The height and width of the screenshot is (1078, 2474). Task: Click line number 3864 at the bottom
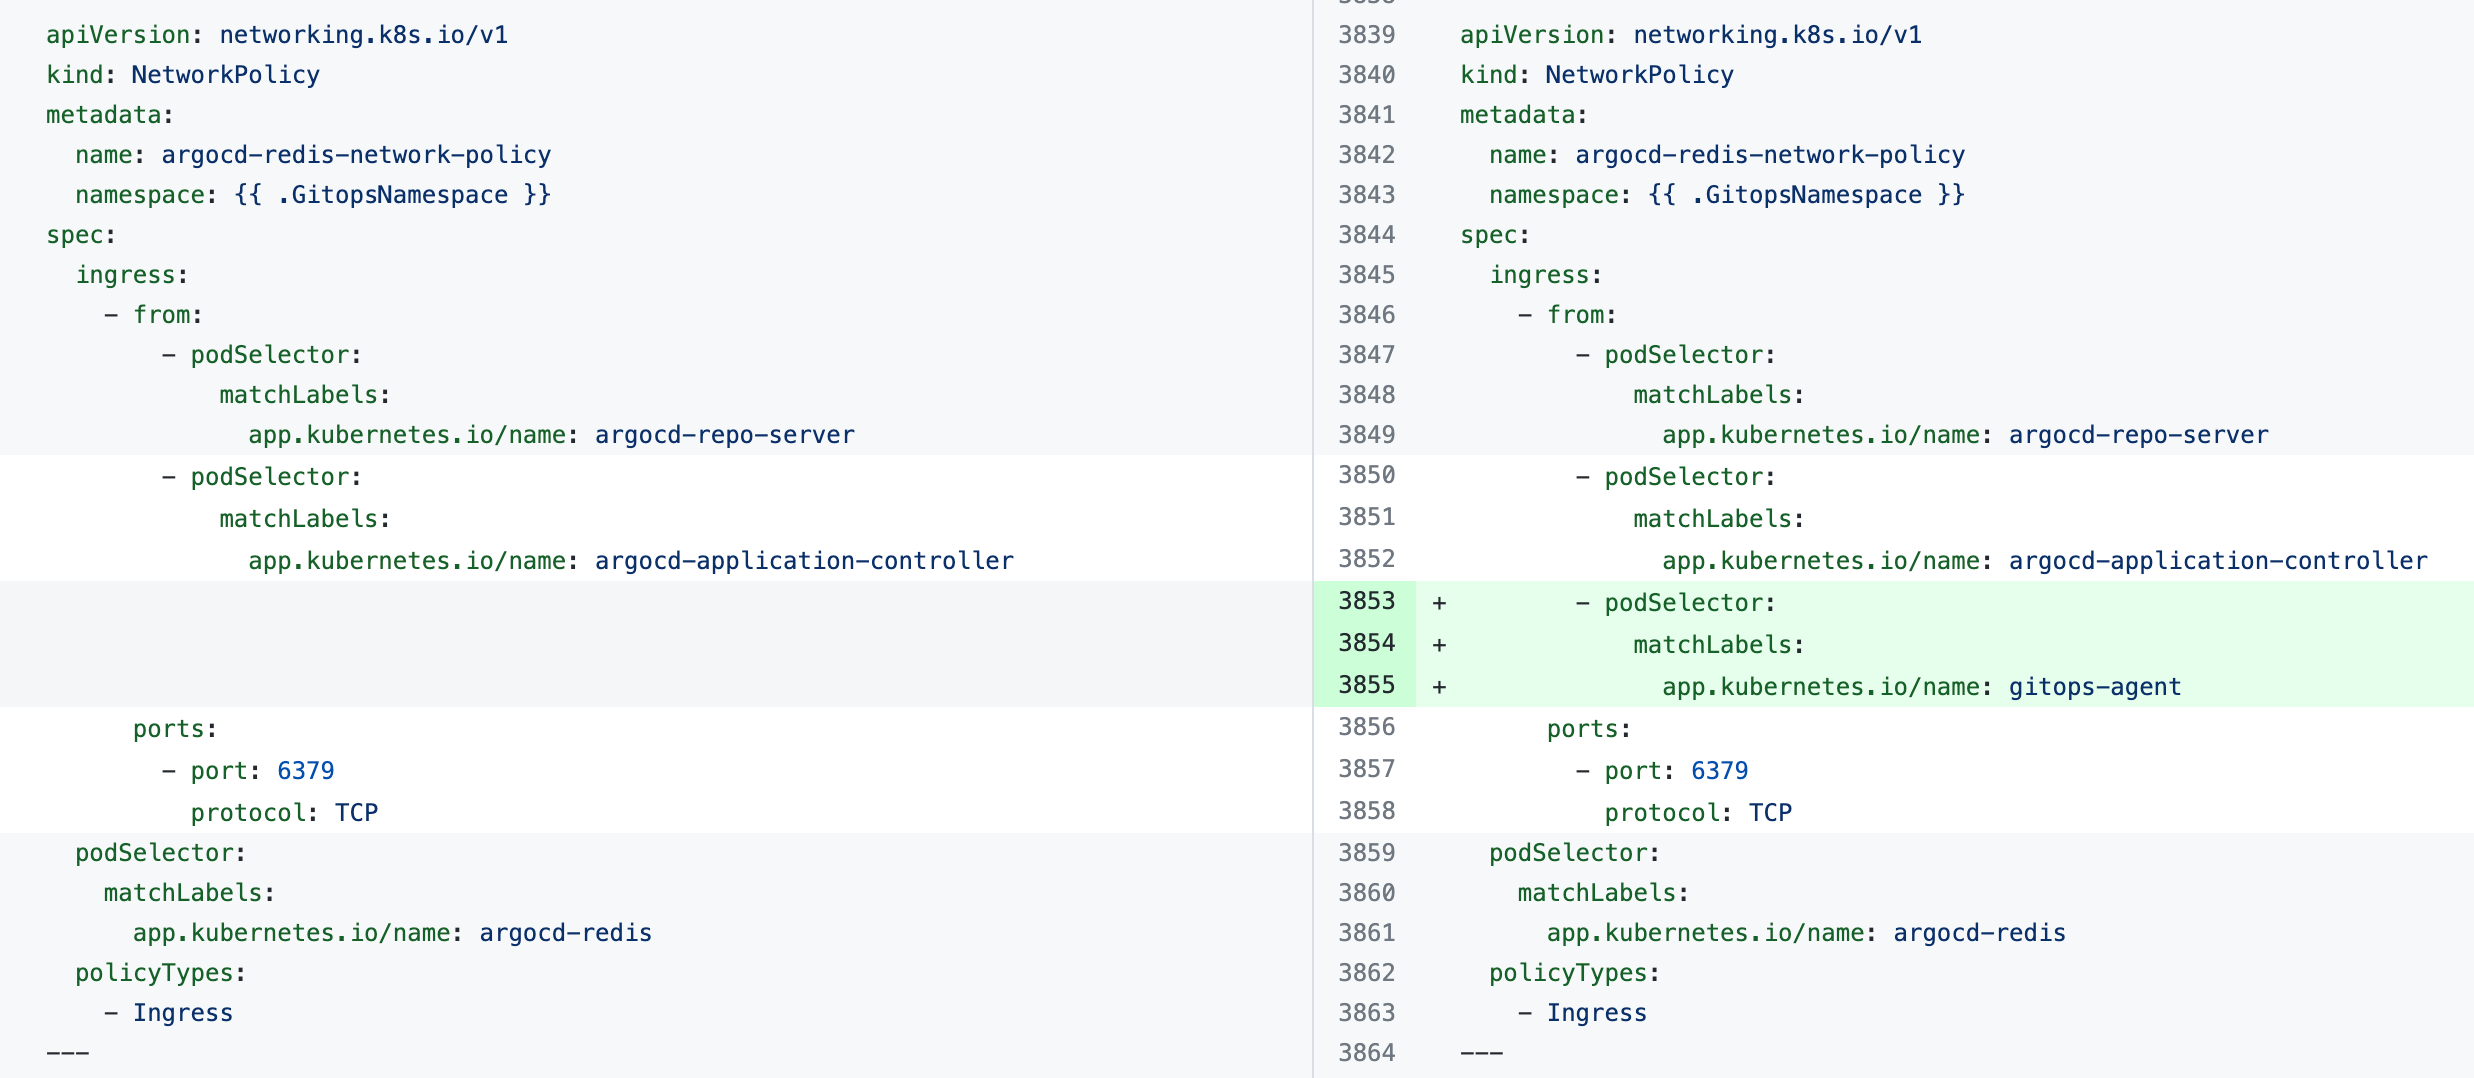coord(1366,1053)
